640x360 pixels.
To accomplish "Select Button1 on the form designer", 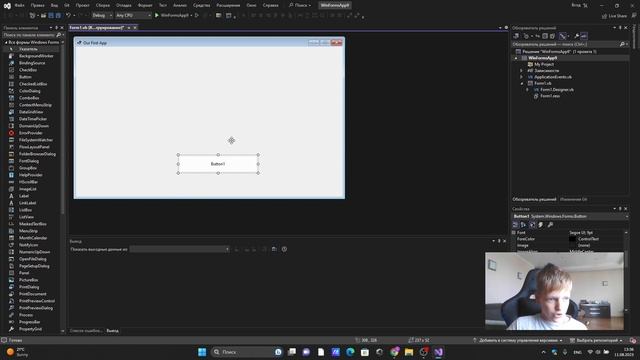I will [x=218, y=164].
